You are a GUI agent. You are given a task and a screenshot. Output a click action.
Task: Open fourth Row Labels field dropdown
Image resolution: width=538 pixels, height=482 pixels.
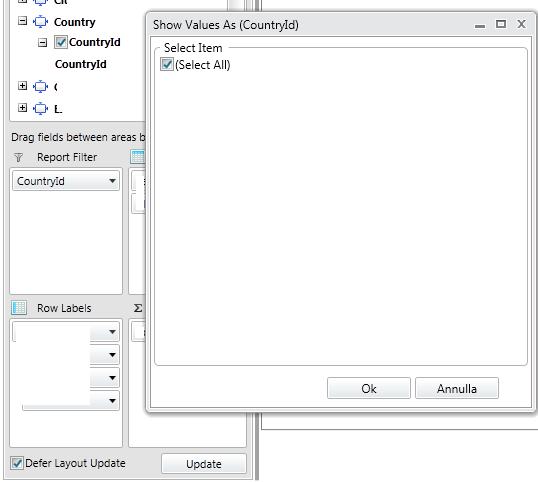pyautogui.click(x=112, y=401)
